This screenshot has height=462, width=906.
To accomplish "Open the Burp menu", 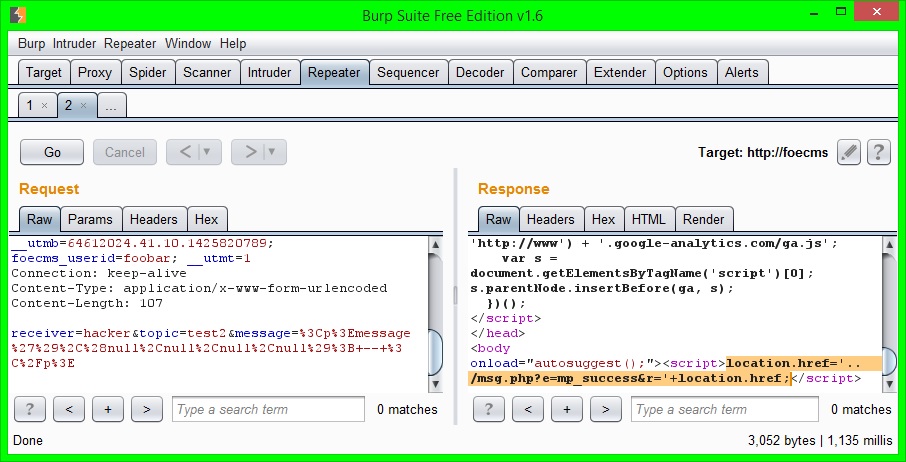I will (x=31, y=43).
